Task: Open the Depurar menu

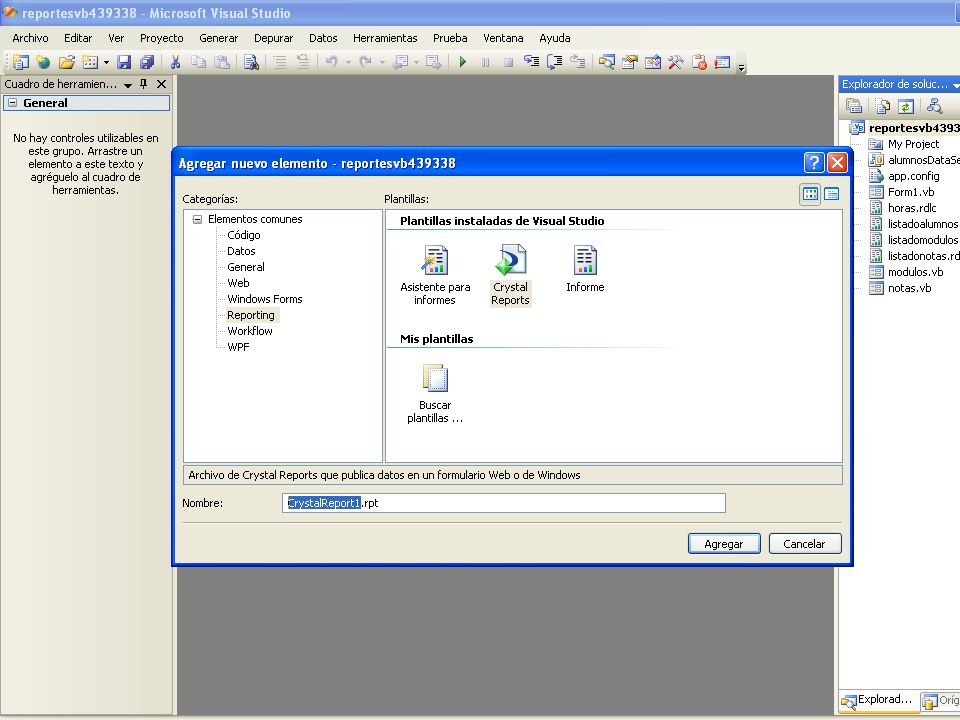Action: [x=274, y=38]
